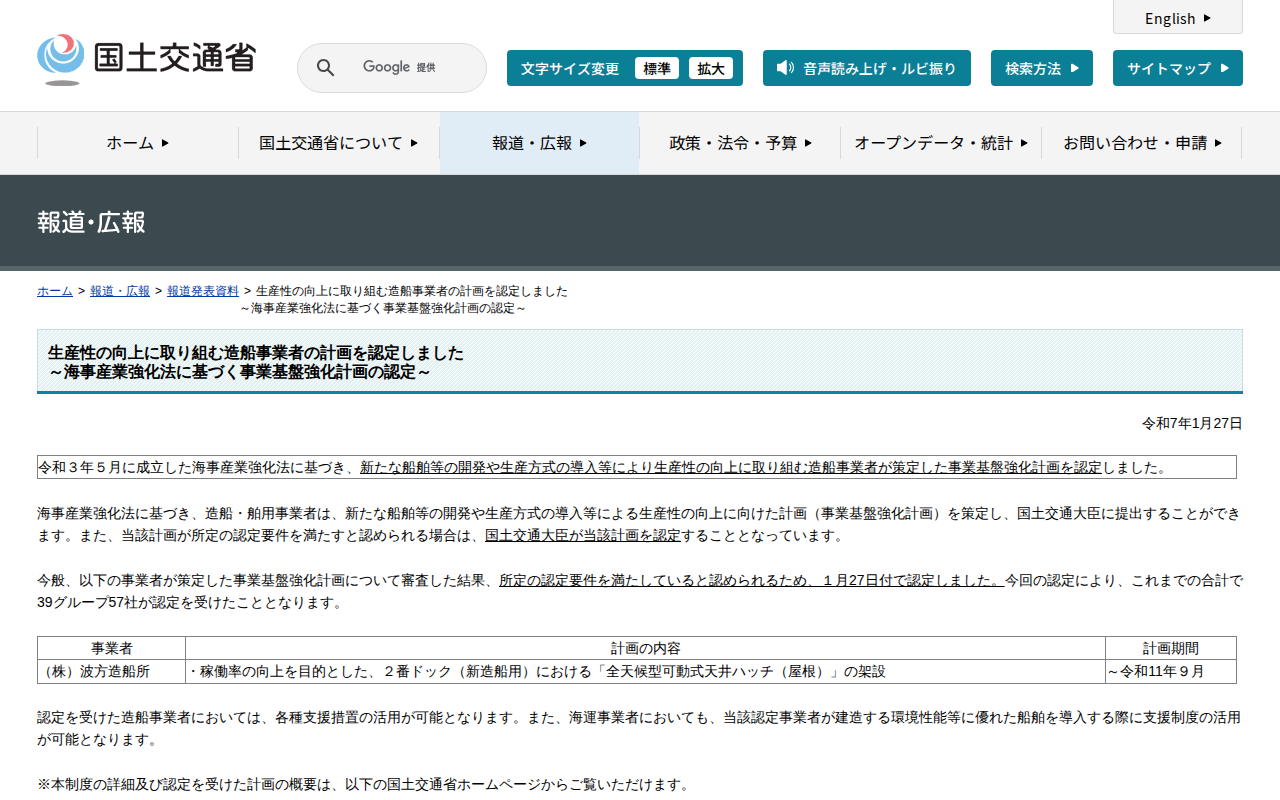Select お問い合わせ・申請 menu item

1141,143
